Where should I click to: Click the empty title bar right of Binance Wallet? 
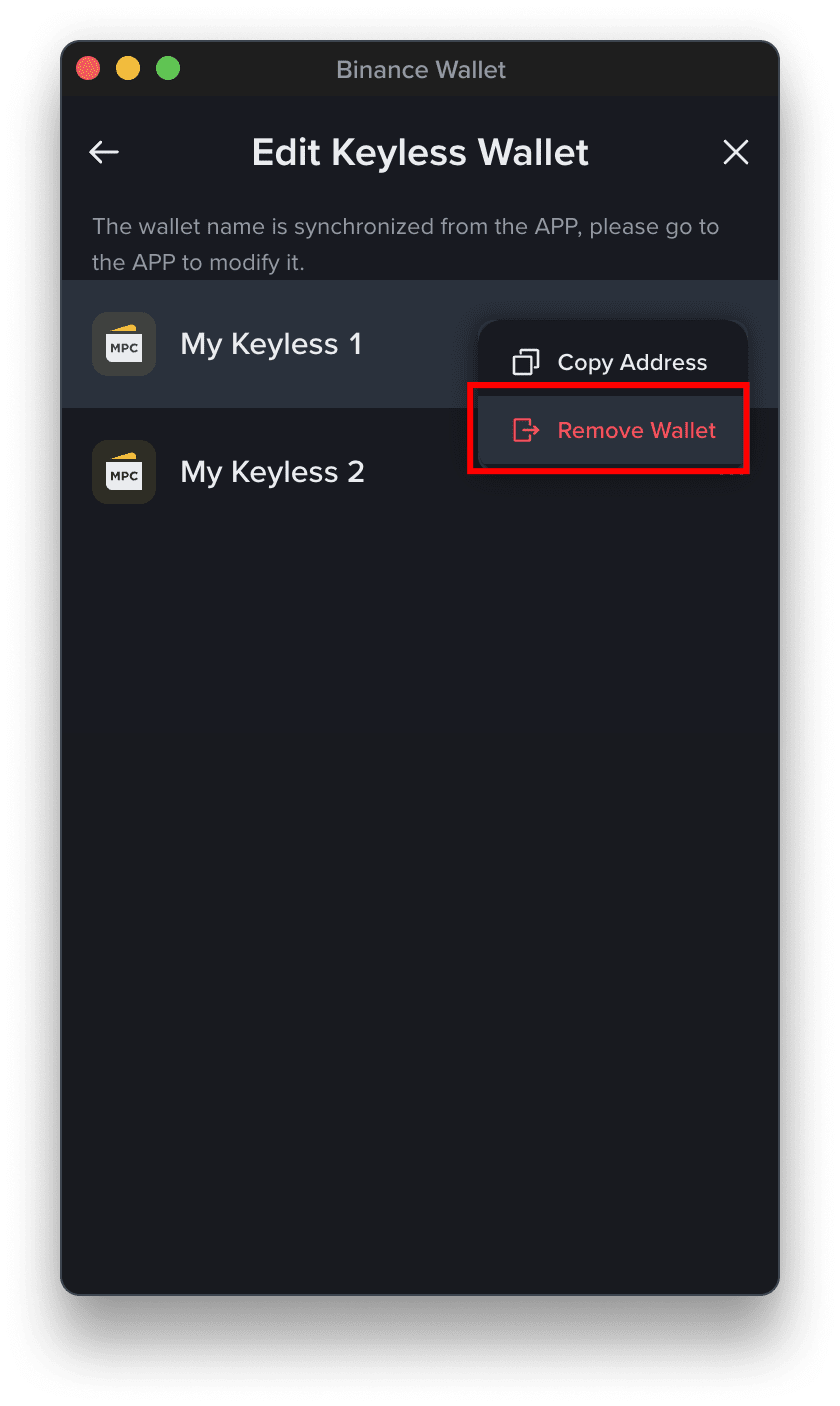coord(640,70)
